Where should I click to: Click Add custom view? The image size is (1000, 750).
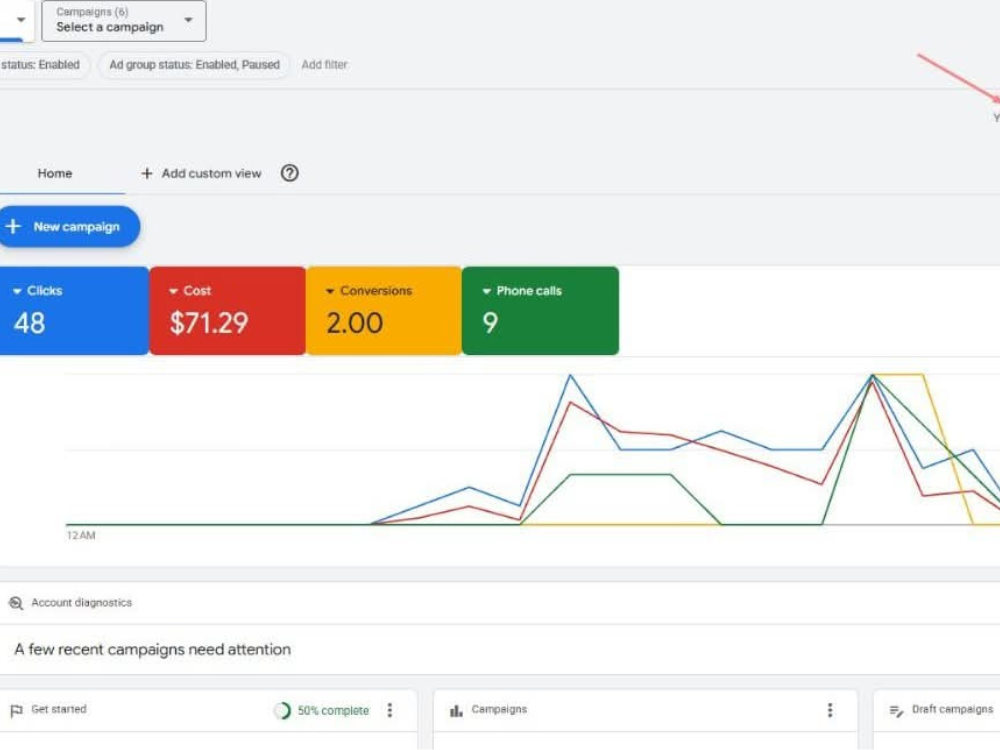click(201, 173)
